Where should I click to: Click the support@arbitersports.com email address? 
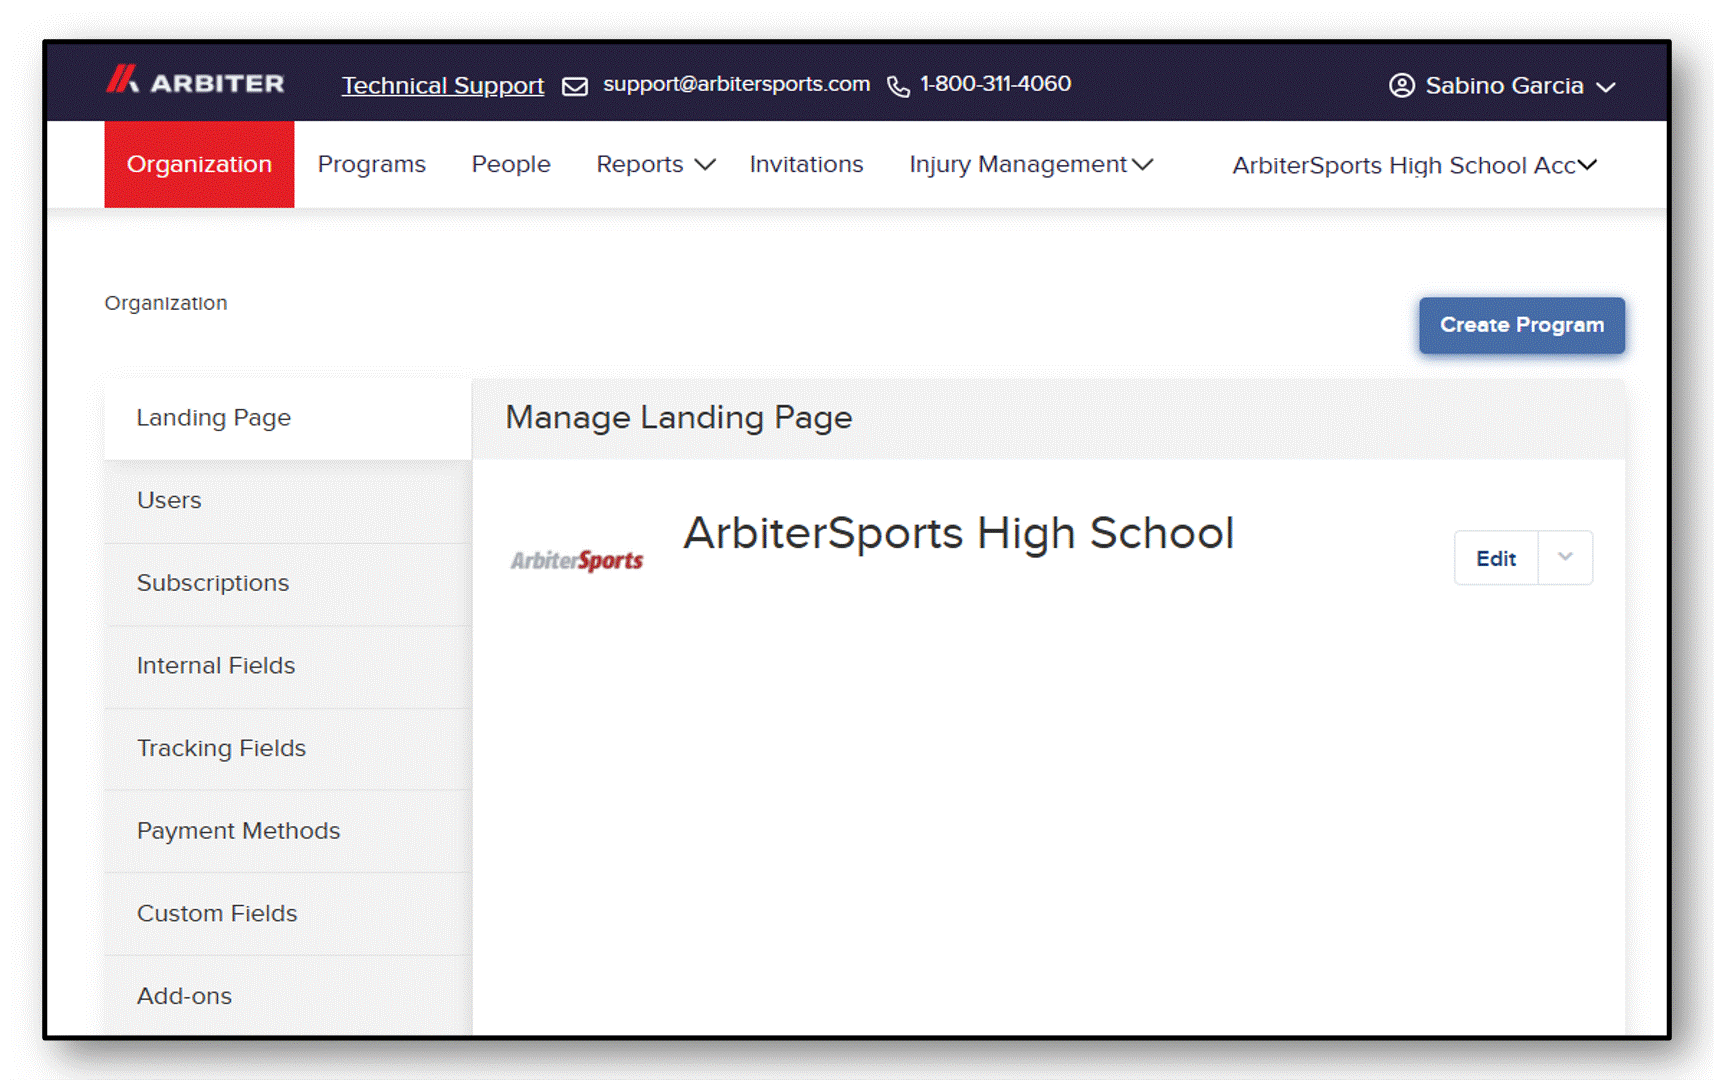[736, 84]
